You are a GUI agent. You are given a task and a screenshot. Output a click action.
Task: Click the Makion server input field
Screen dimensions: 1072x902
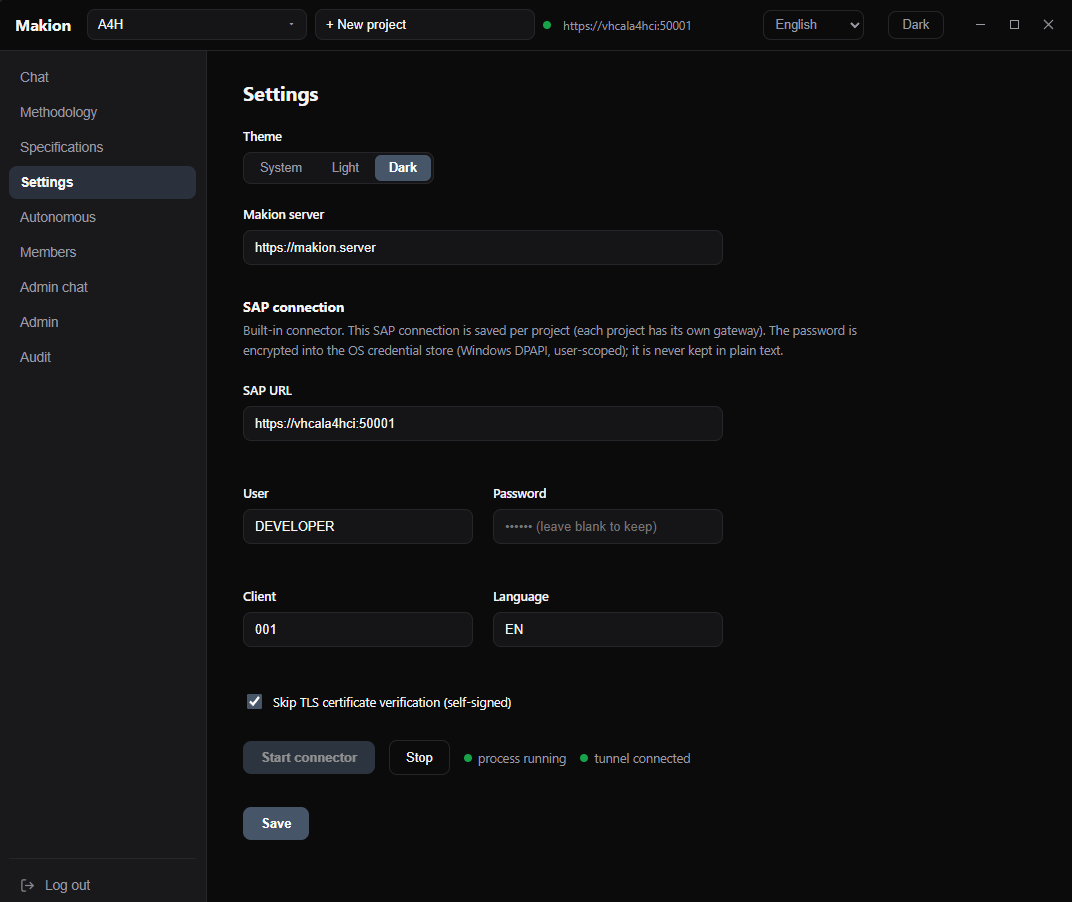(483, 248)
